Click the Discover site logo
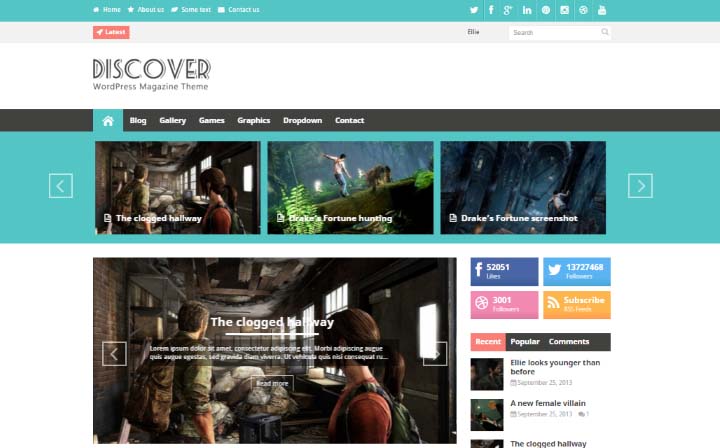The width and height of the screenshot is (720, 448). pyautogui.click(x=152, y=74)
